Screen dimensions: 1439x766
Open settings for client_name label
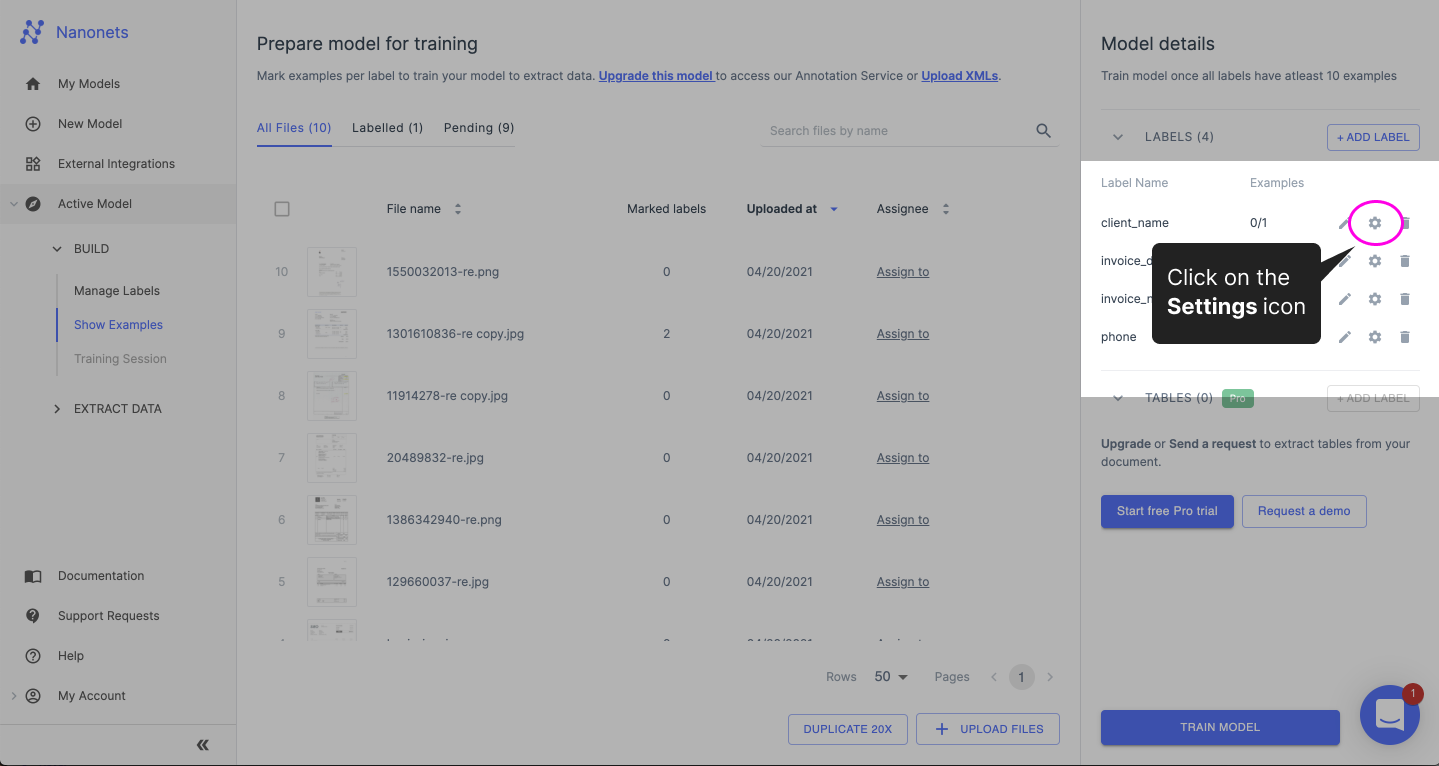(1375, 223)
